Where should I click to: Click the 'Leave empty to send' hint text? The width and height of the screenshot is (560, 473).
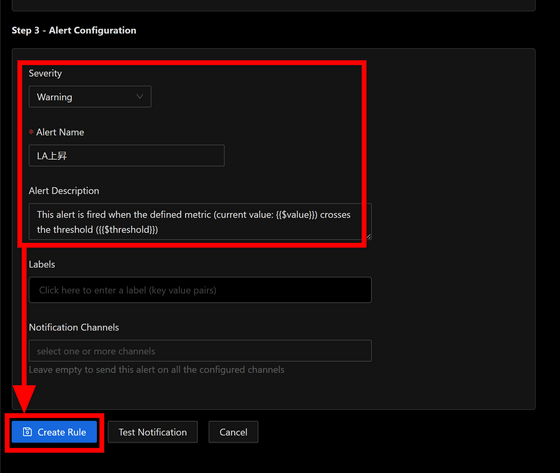coord(156,370)
